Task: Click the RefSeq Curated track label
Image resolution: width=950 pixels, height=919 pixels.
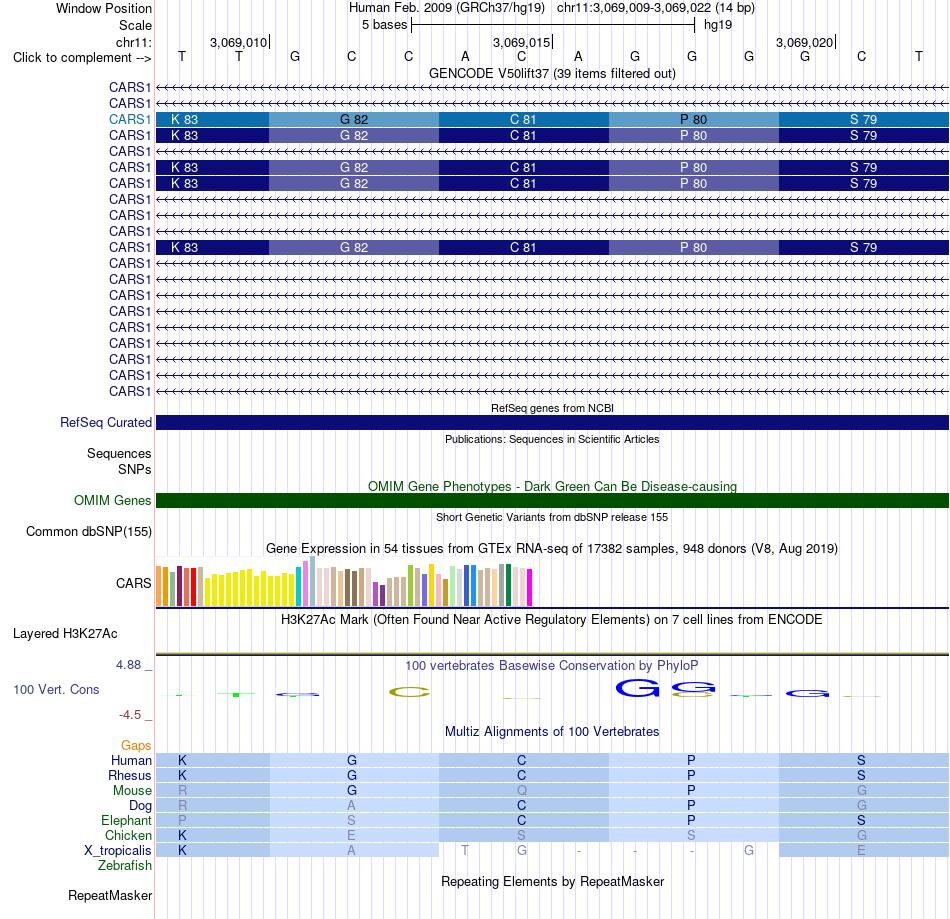Action: tap(105, 422)
